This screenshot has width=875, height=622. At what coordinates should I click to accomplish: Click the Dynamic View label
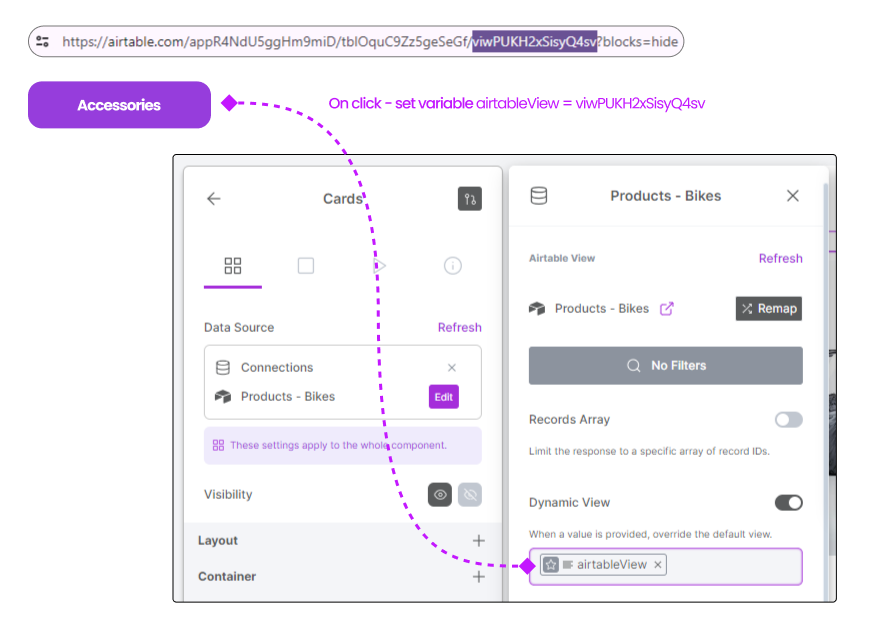pyautogui.click(x=569, y=503)
